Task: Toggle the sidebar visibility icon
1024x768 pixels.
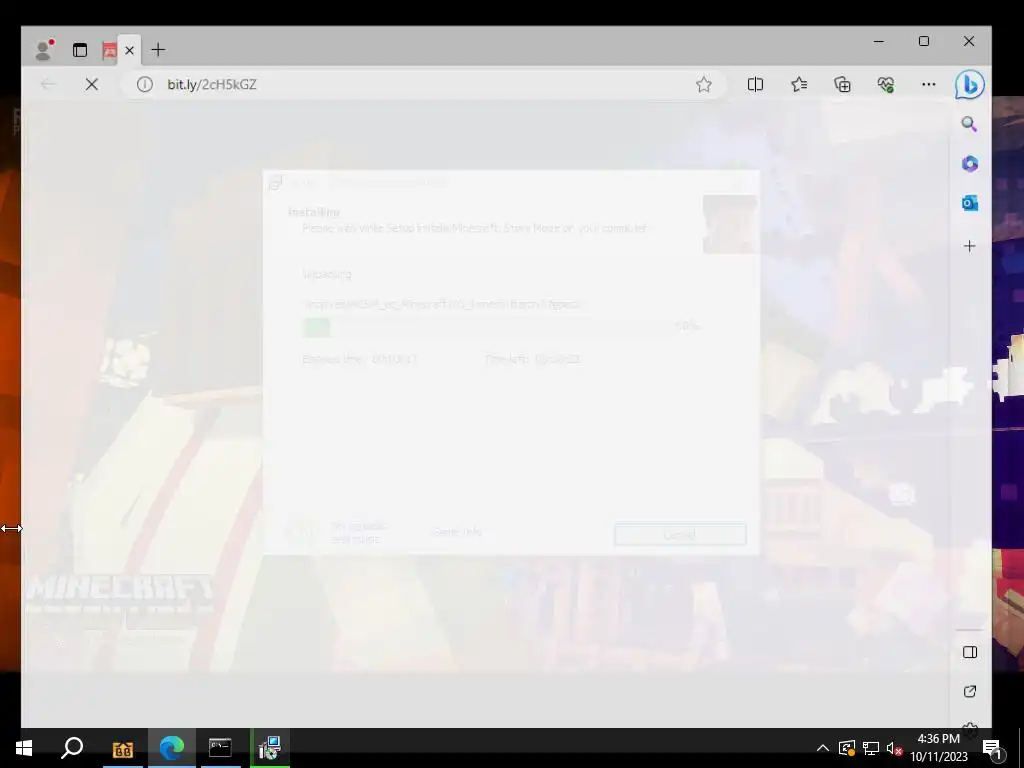Action: [970, 652]
